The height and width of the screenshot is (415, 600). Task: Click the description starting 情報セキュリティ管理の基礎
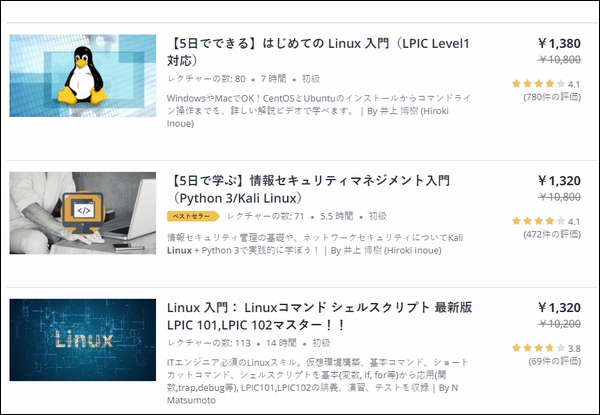point(315,244)
